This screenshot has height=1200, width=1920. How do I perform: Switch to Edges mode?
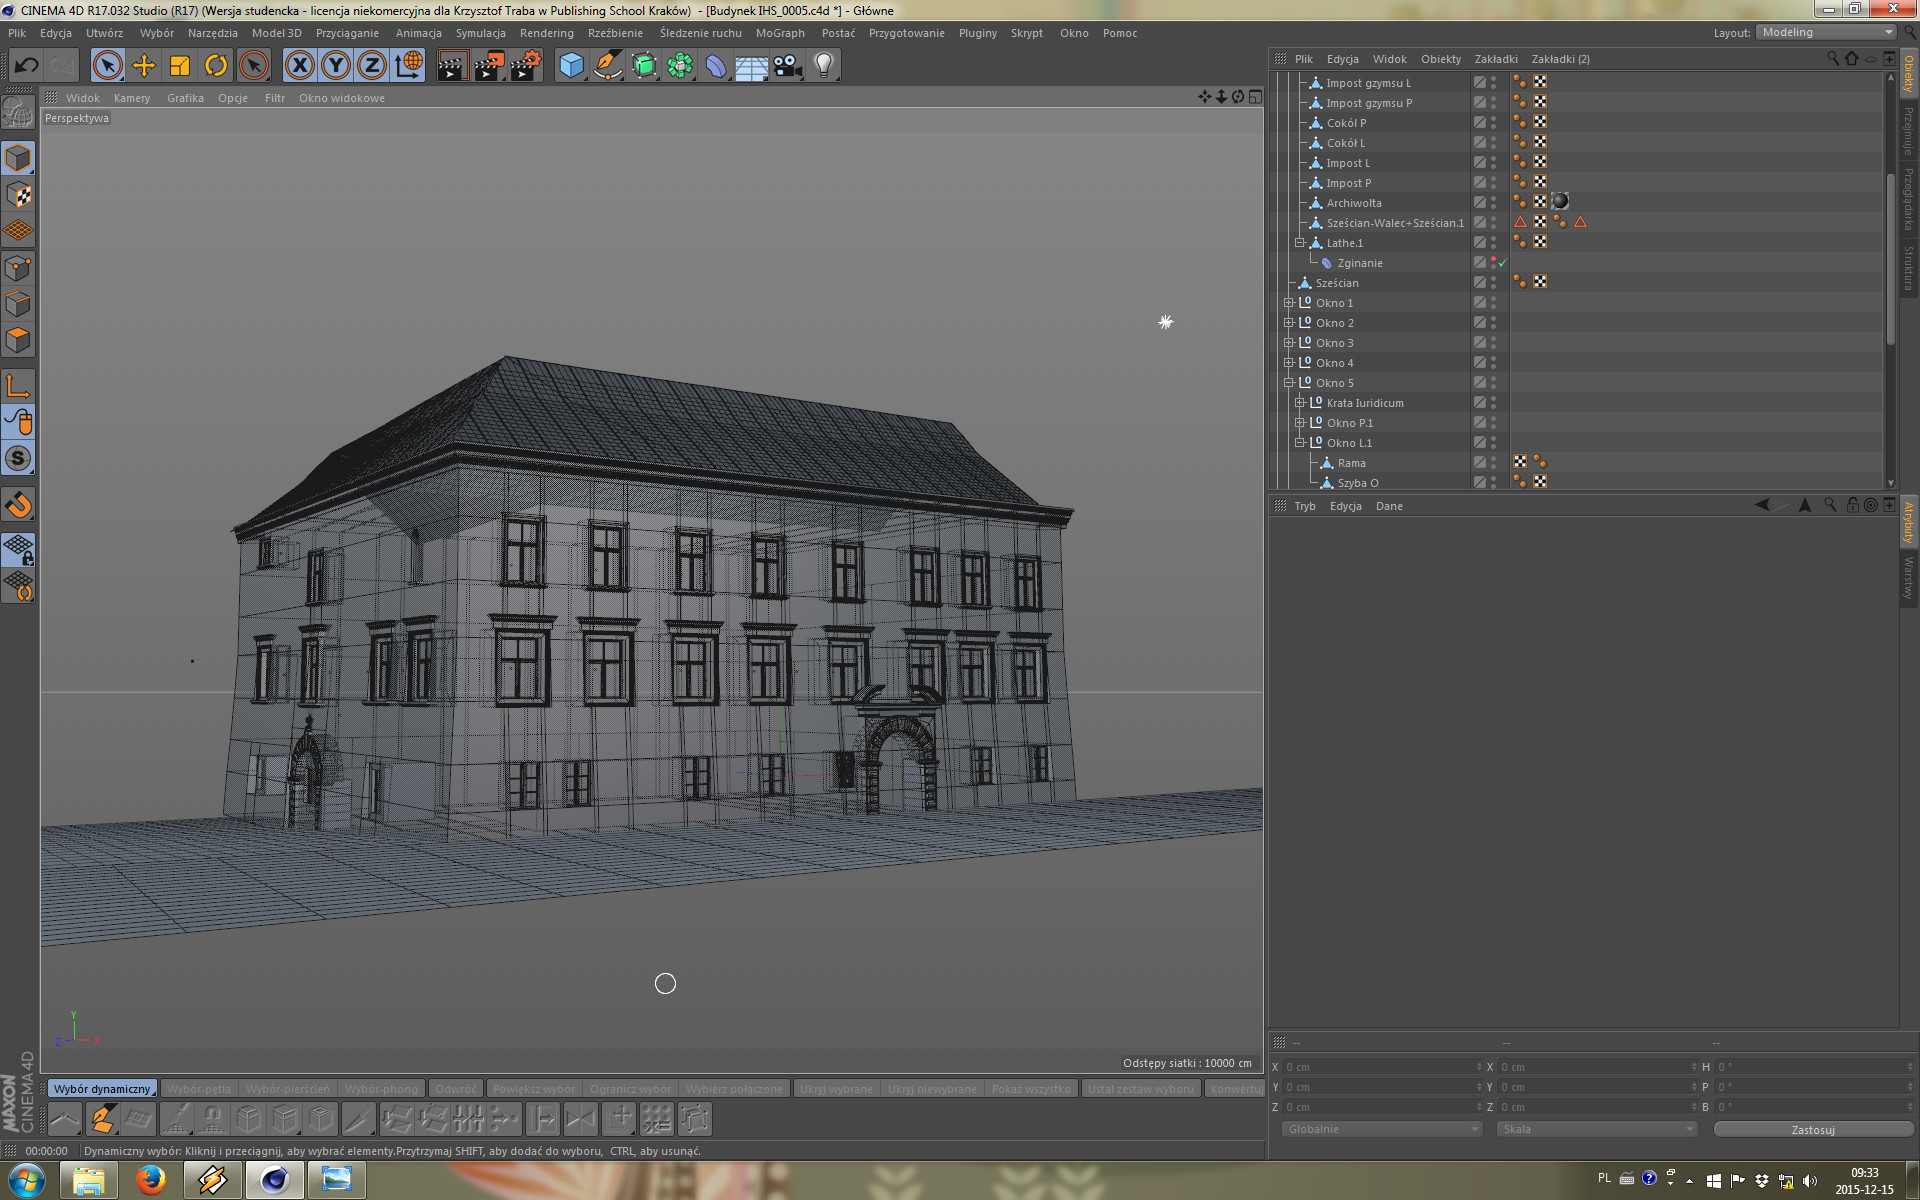(x=18, y=304)
